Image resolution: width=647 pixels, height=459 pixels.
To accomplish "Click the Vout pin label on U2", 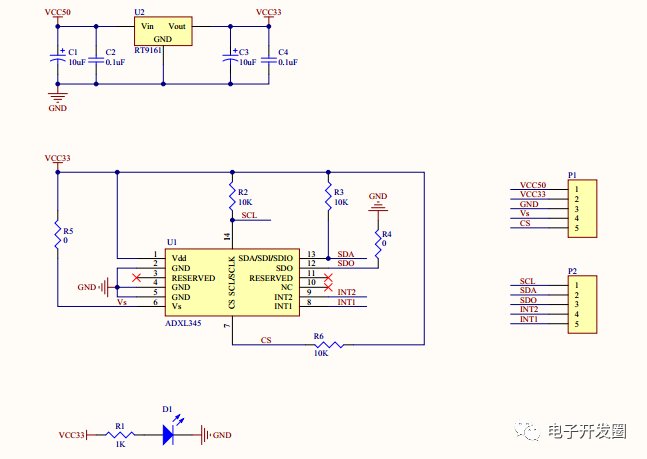I will coord(177,26).
